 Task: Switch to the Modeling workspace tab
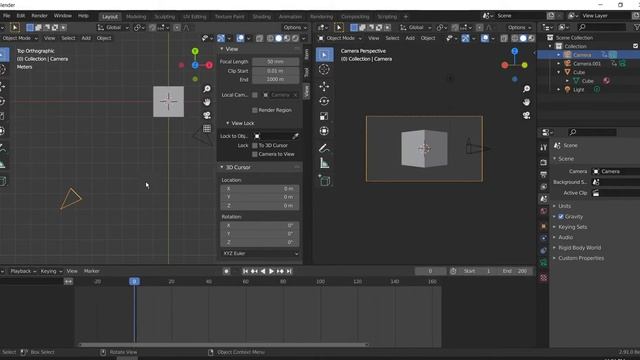(136, 17)
